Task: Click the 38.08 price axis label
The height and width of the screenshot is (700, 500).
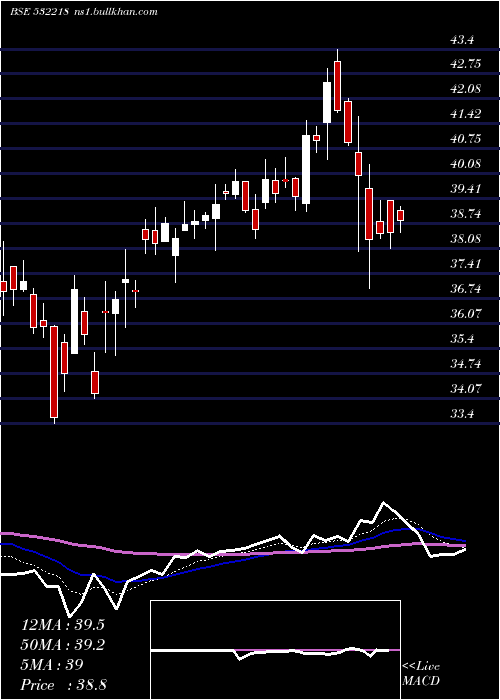Action: click(466, 239)
